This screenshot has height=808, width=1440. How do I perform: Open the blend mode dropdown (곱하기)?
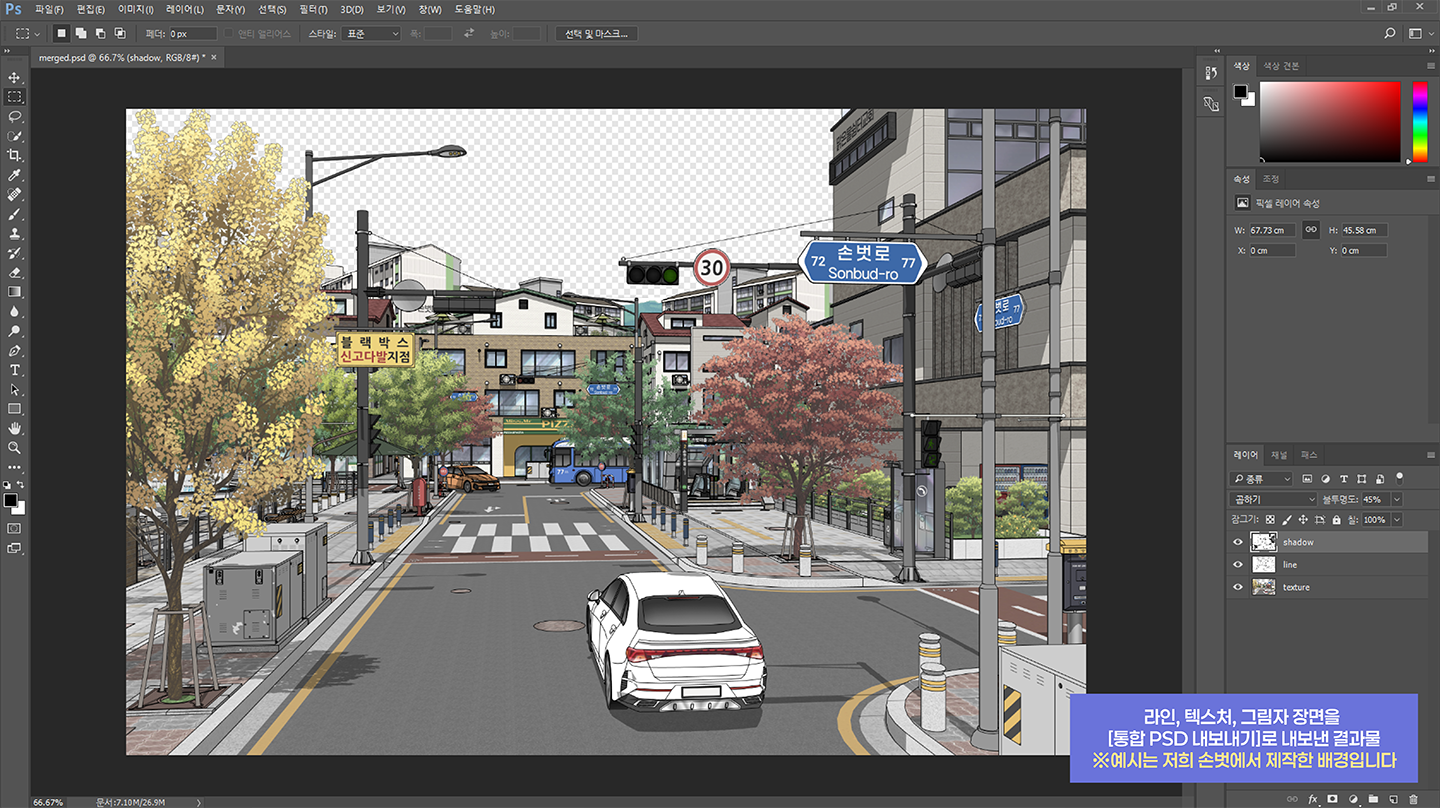point(1273,499)
